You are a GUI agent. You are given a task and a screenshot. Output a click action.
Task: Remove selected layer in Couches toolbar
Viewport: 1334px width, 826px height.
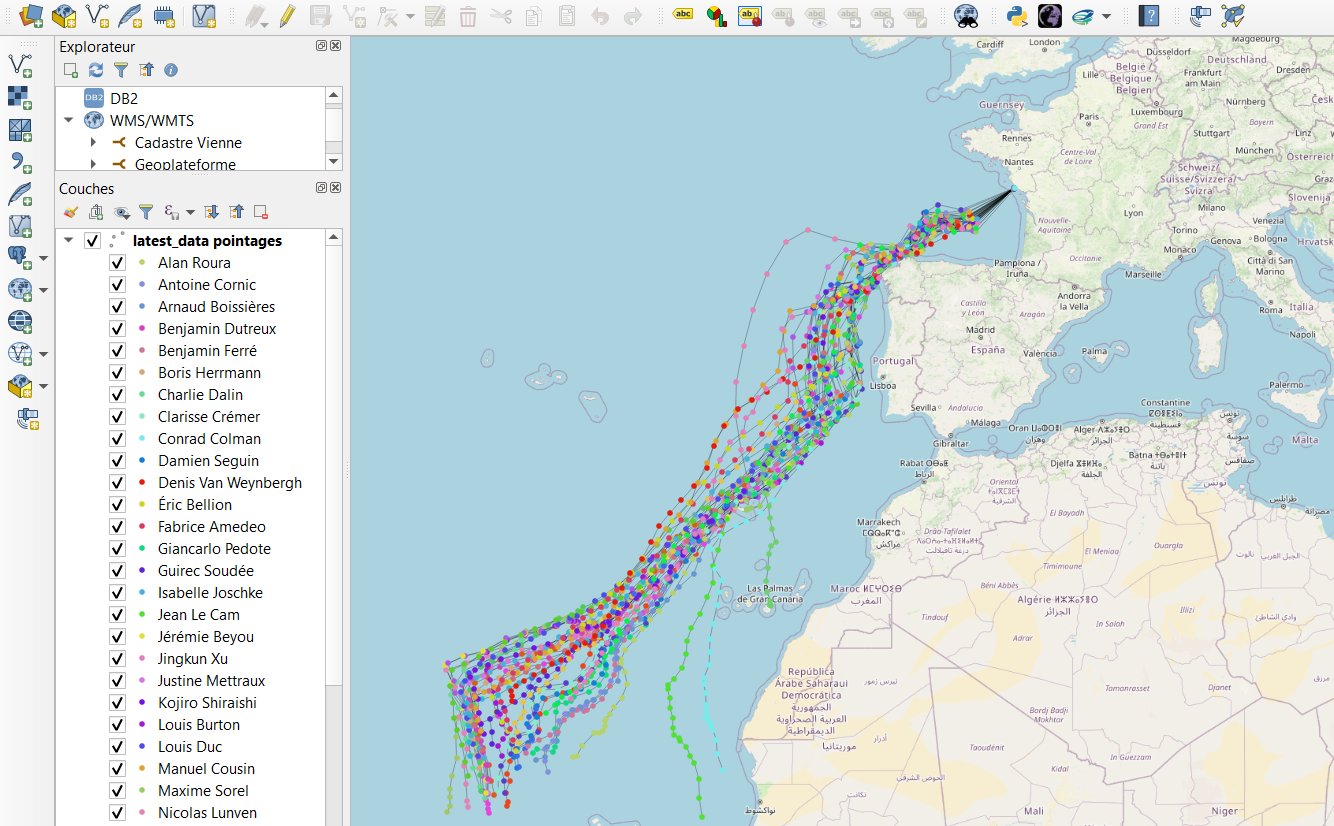pos(261,212)
